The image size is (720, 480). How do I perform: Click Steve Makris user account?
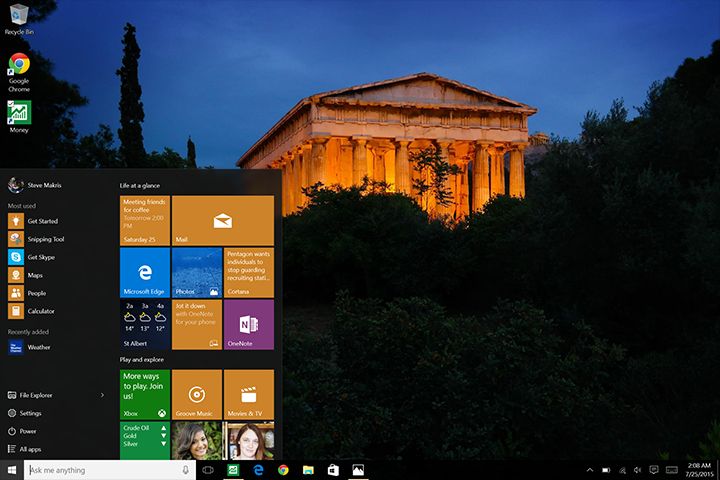pos(40,184)
